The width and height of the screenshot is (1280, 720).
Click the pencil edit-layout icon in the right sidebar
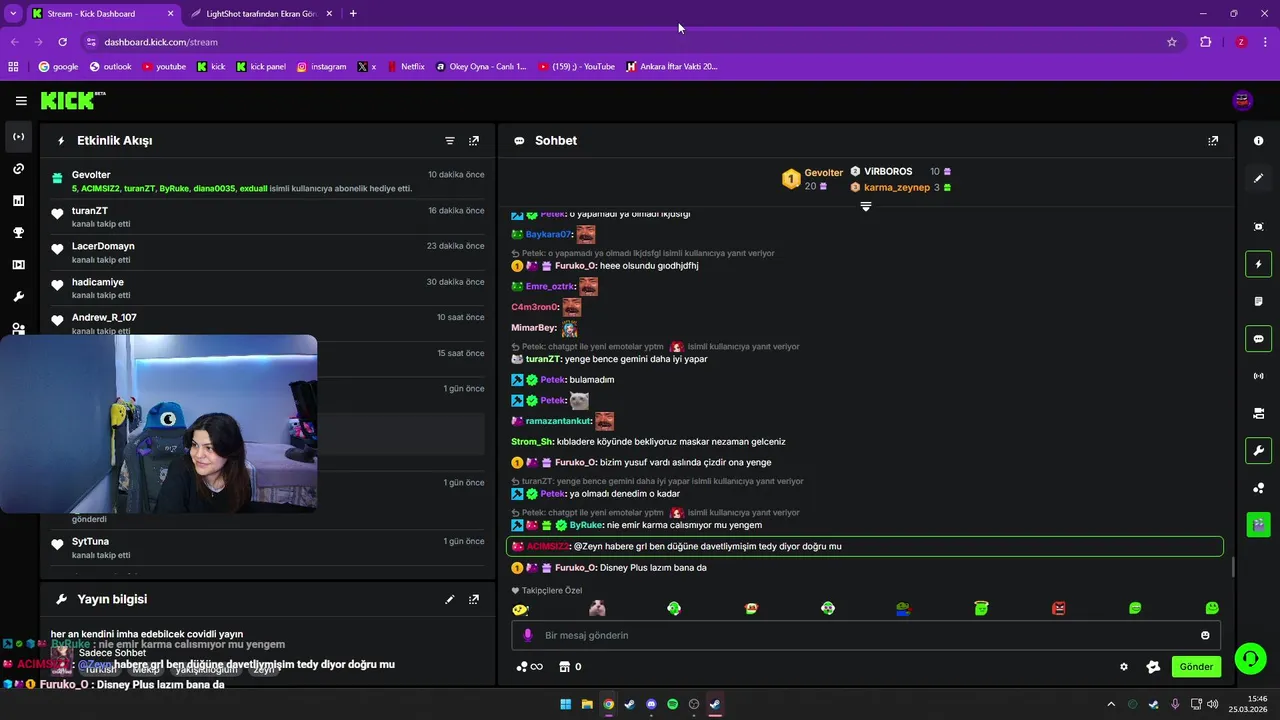coord(1258,178)
